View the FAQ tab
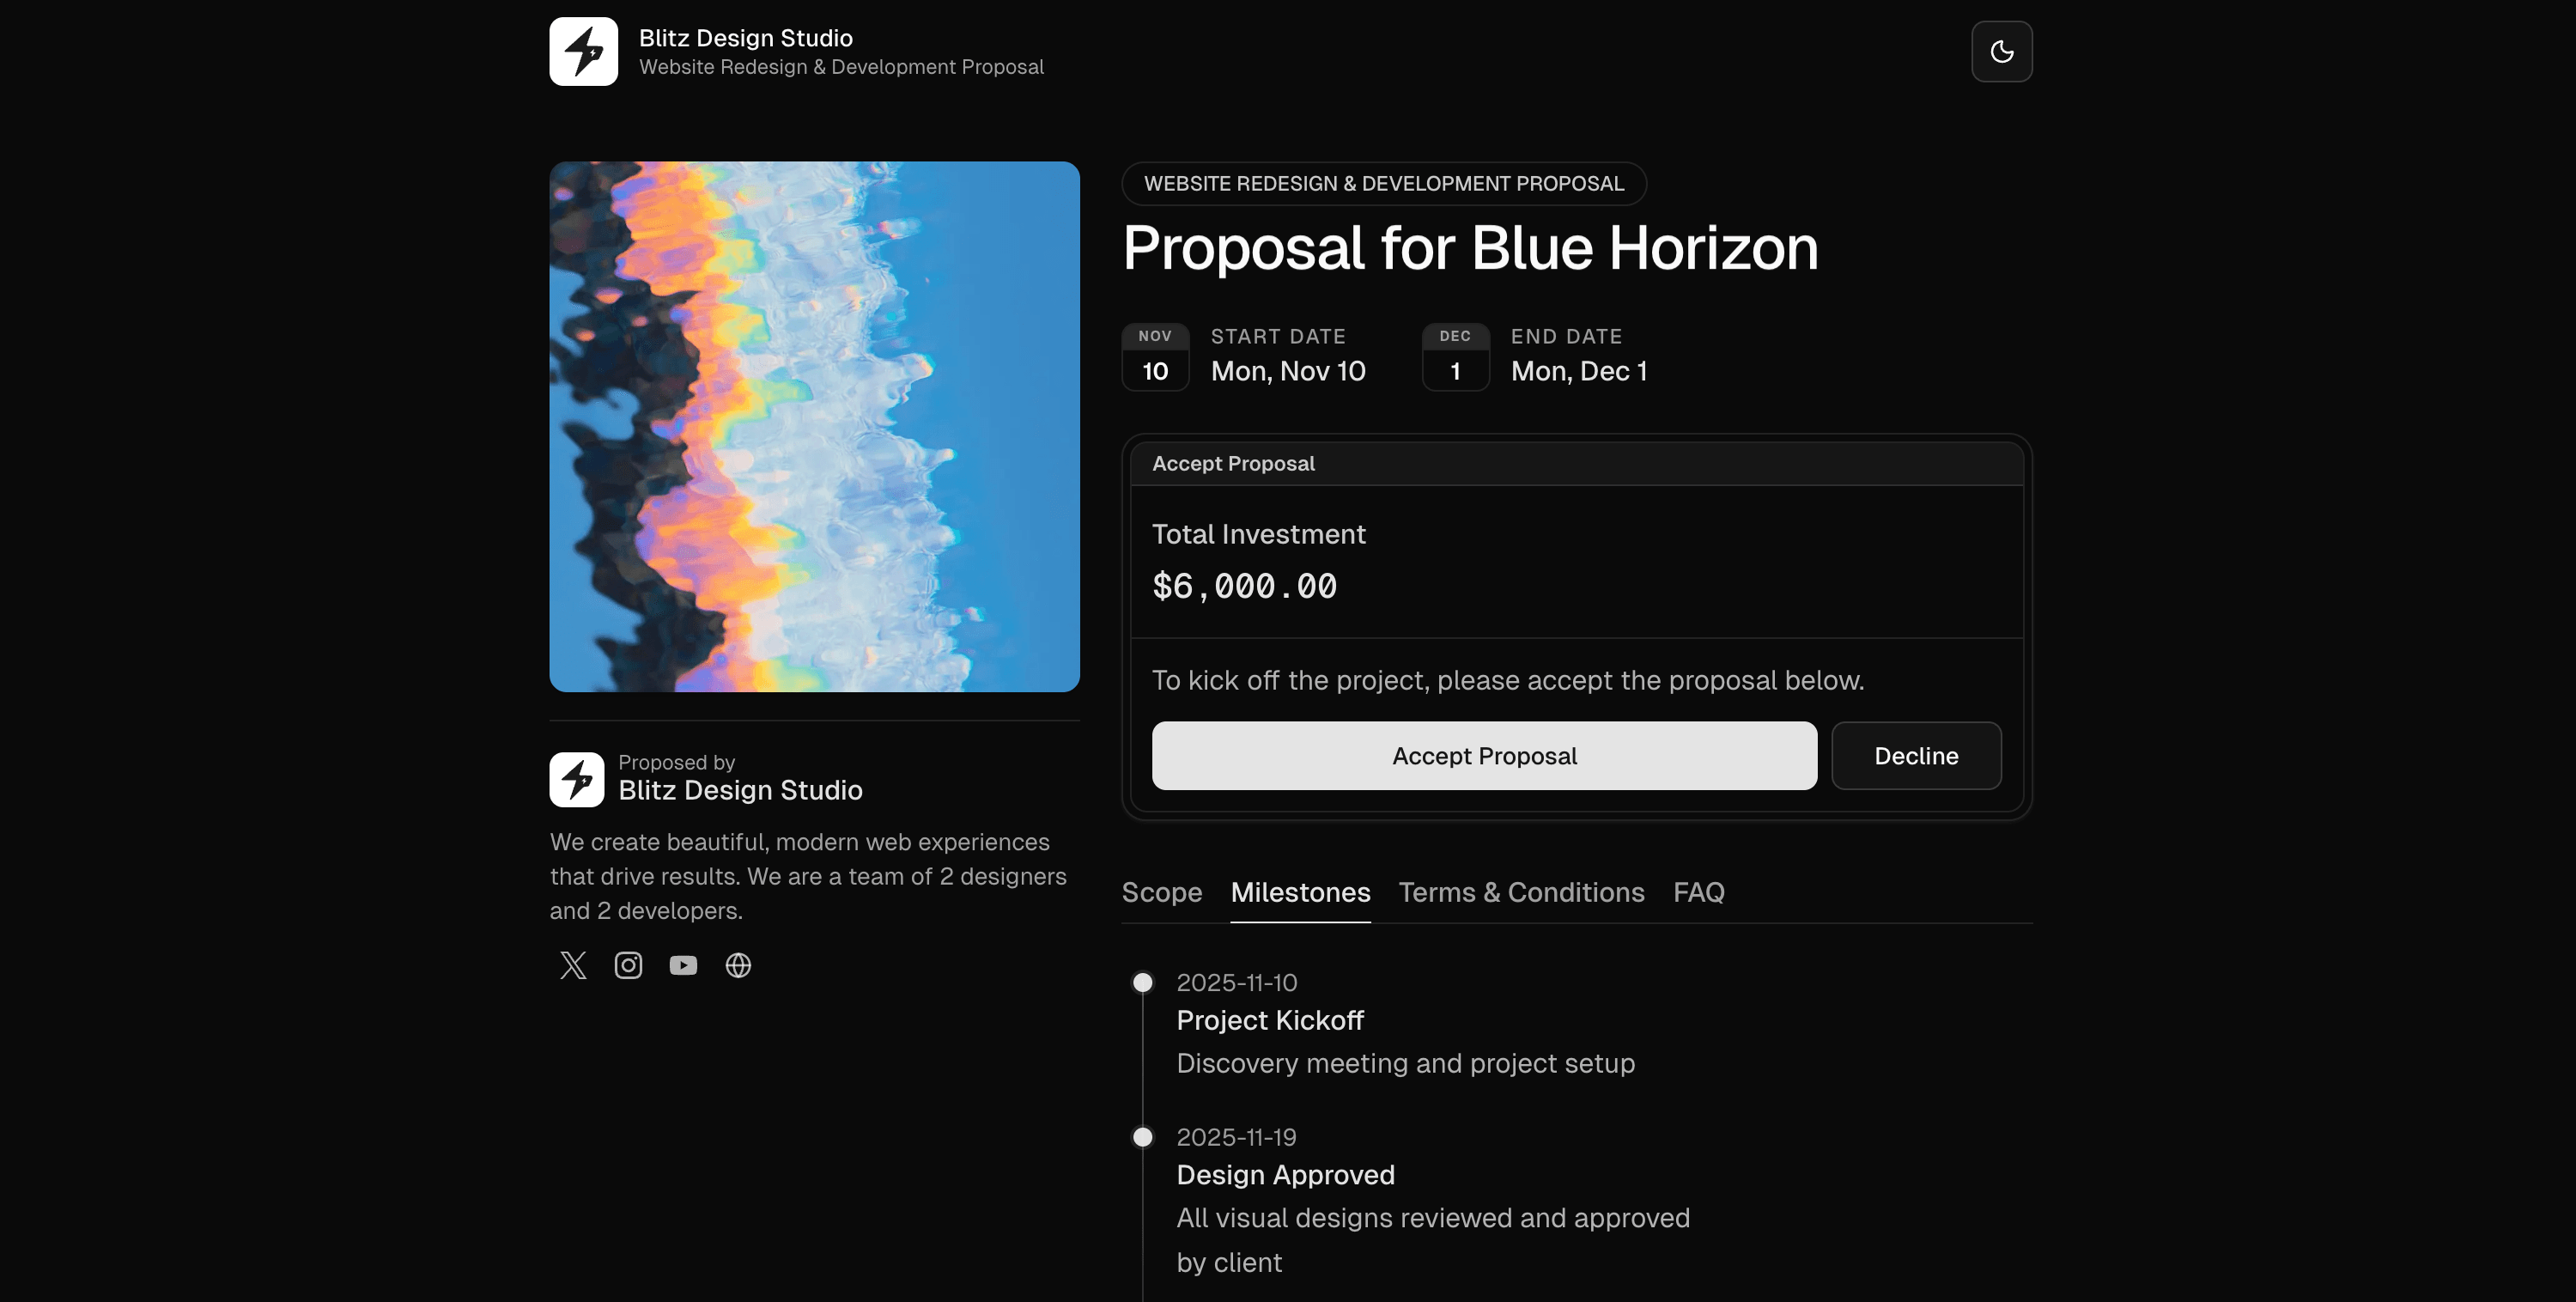 [1698, 892]
